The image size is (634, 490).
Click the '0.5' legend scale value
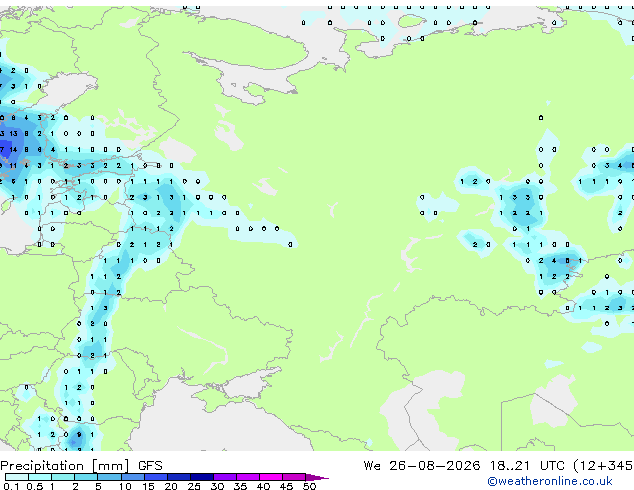coord(35,486)
